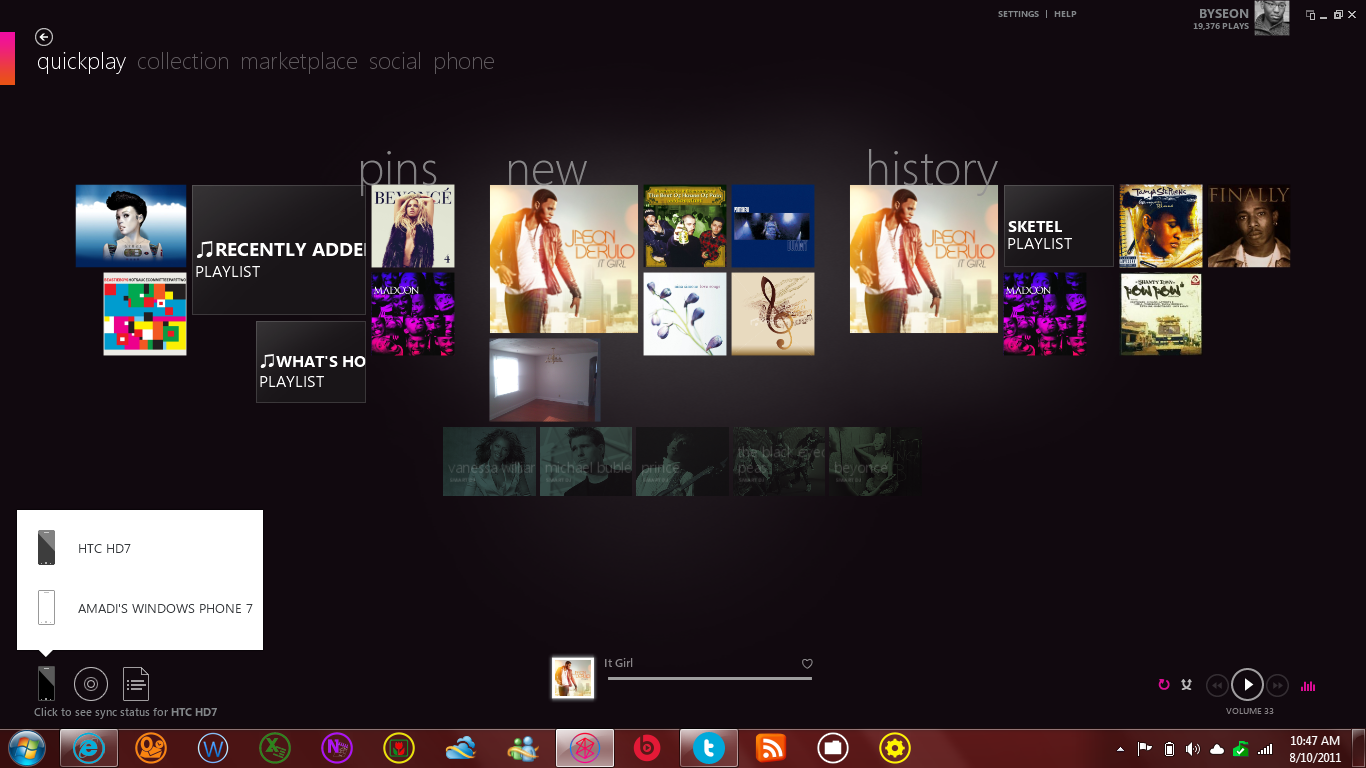Screen dimensions: 1366x768
Task: Click the back arrow button
Action: (x=44, y=37)
